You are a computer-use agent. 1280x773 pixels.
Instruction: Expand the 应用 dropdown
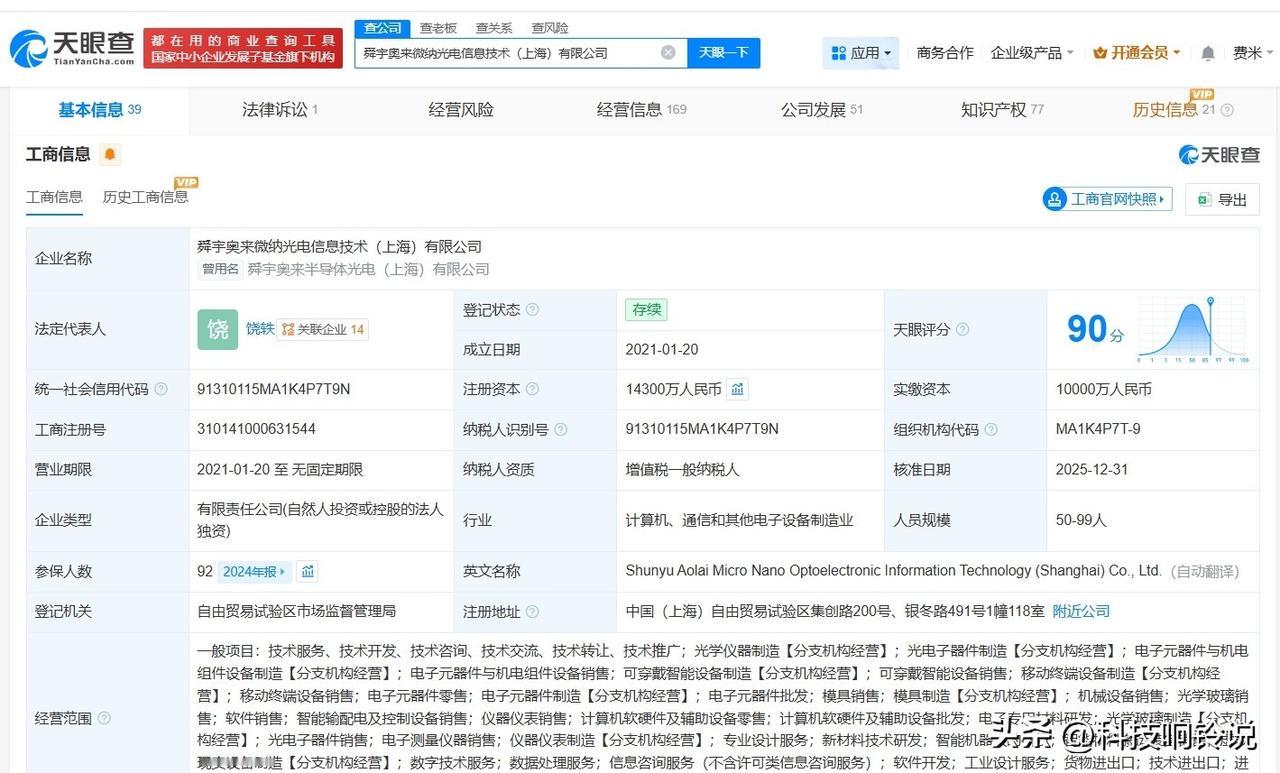[861, 53]
